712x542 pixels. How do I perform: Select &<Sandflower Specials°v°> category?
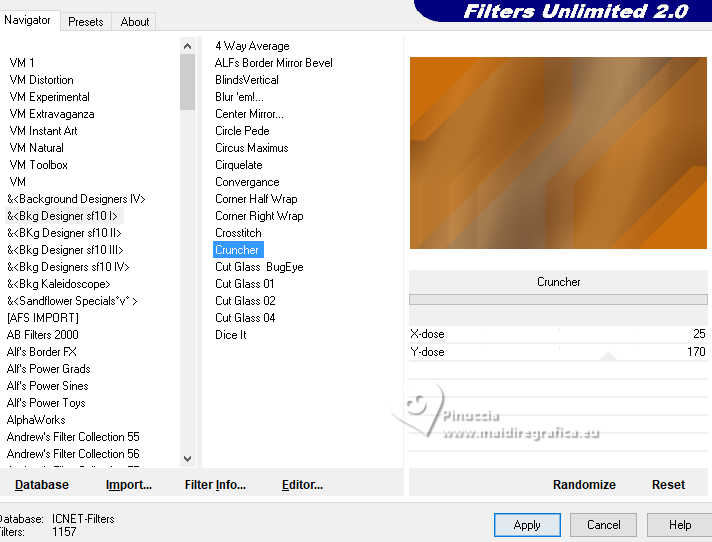pos(72,301)
